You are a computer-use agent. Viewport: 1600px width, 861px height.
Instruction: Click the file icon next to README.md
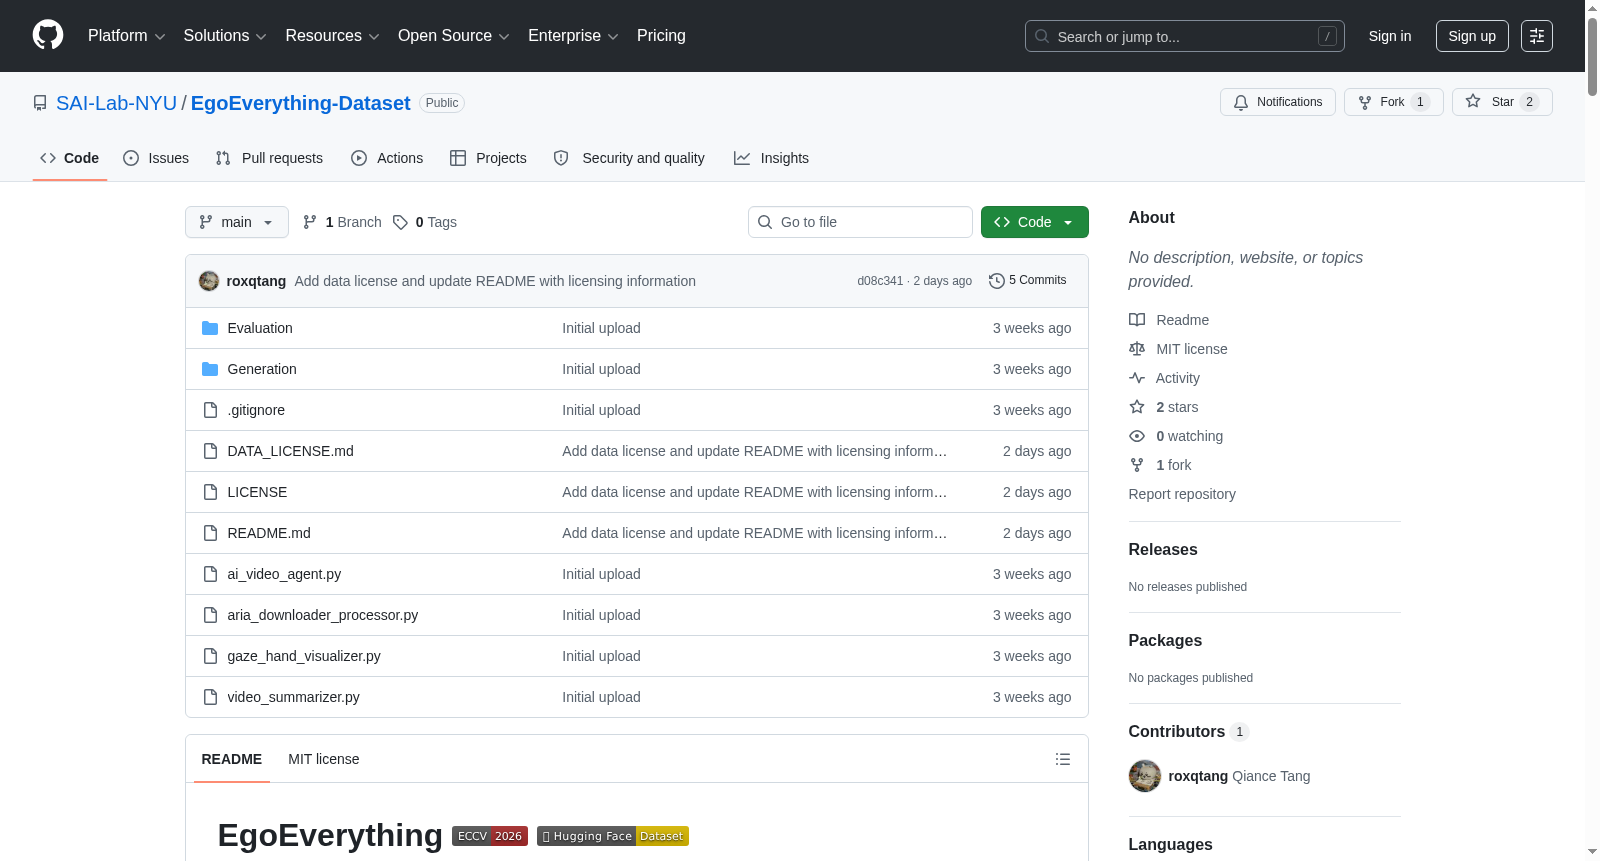tap(210, 533)
